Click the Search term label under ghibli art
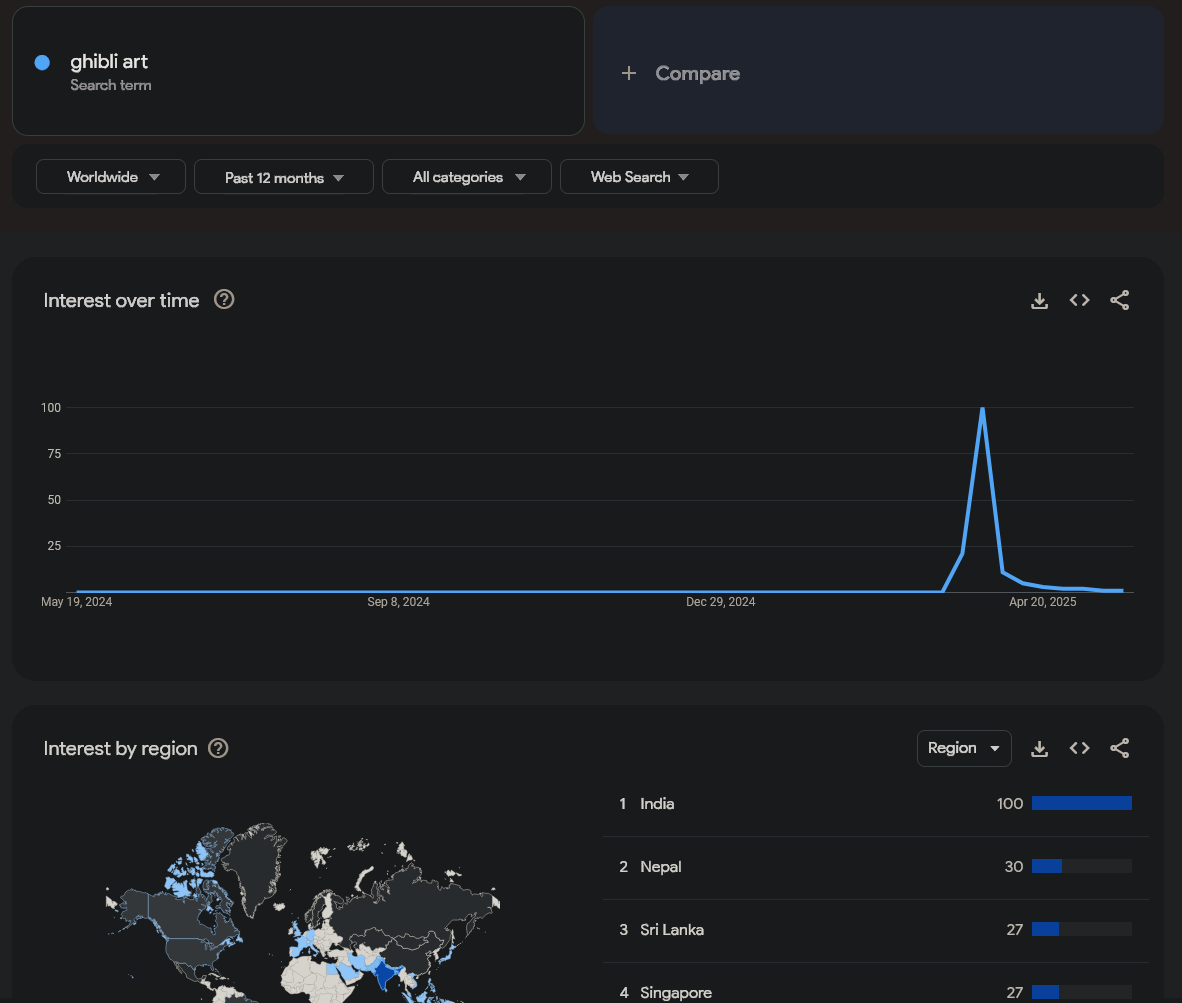The height and width of the screenshot is (1003, 1182). pyautogui.click(x=111, y=85)
